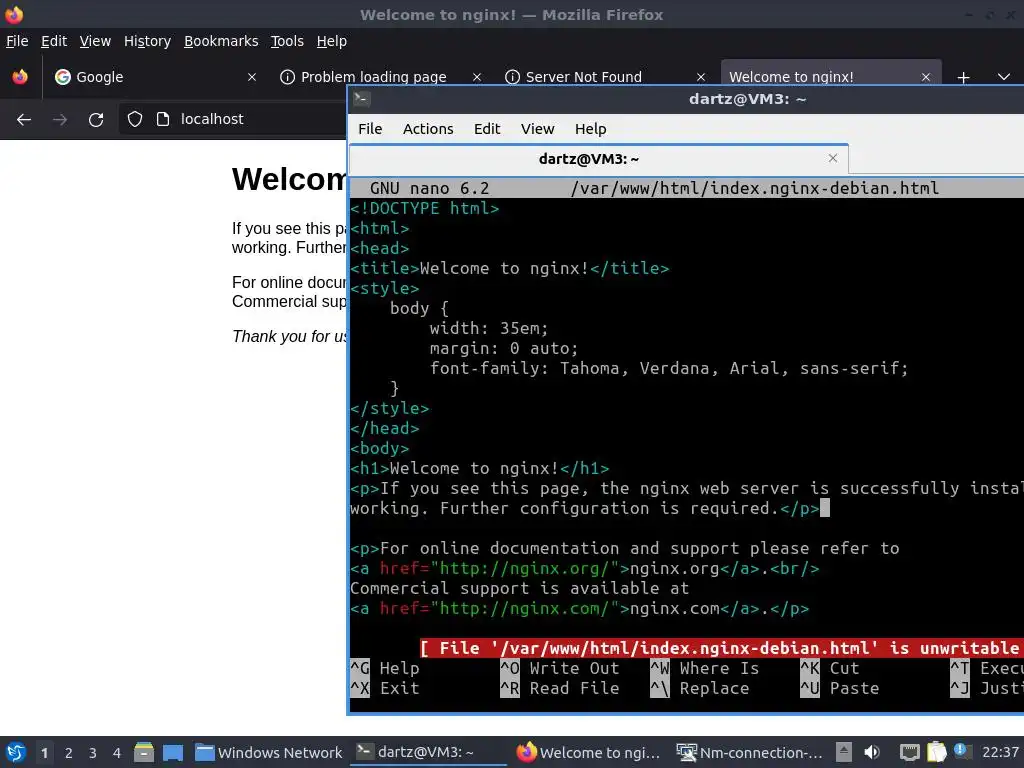
Task: Click nano's ^O Write Out shortcut
Action: click(x=560, y=668)
